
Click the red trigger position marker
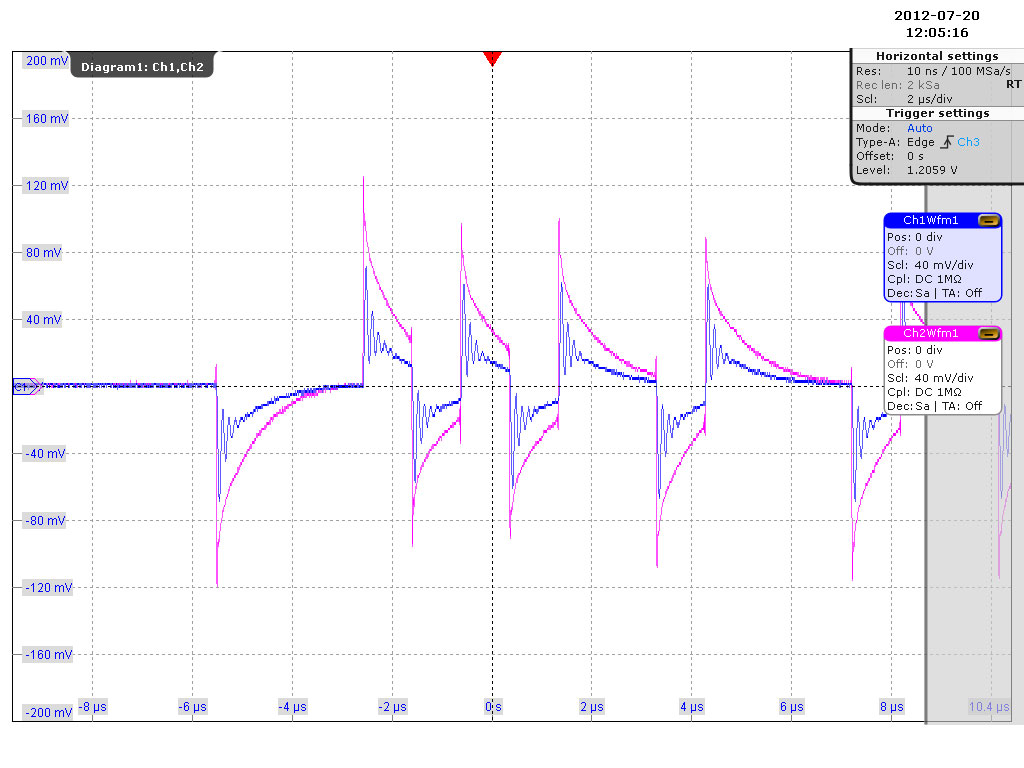[491, 58]
